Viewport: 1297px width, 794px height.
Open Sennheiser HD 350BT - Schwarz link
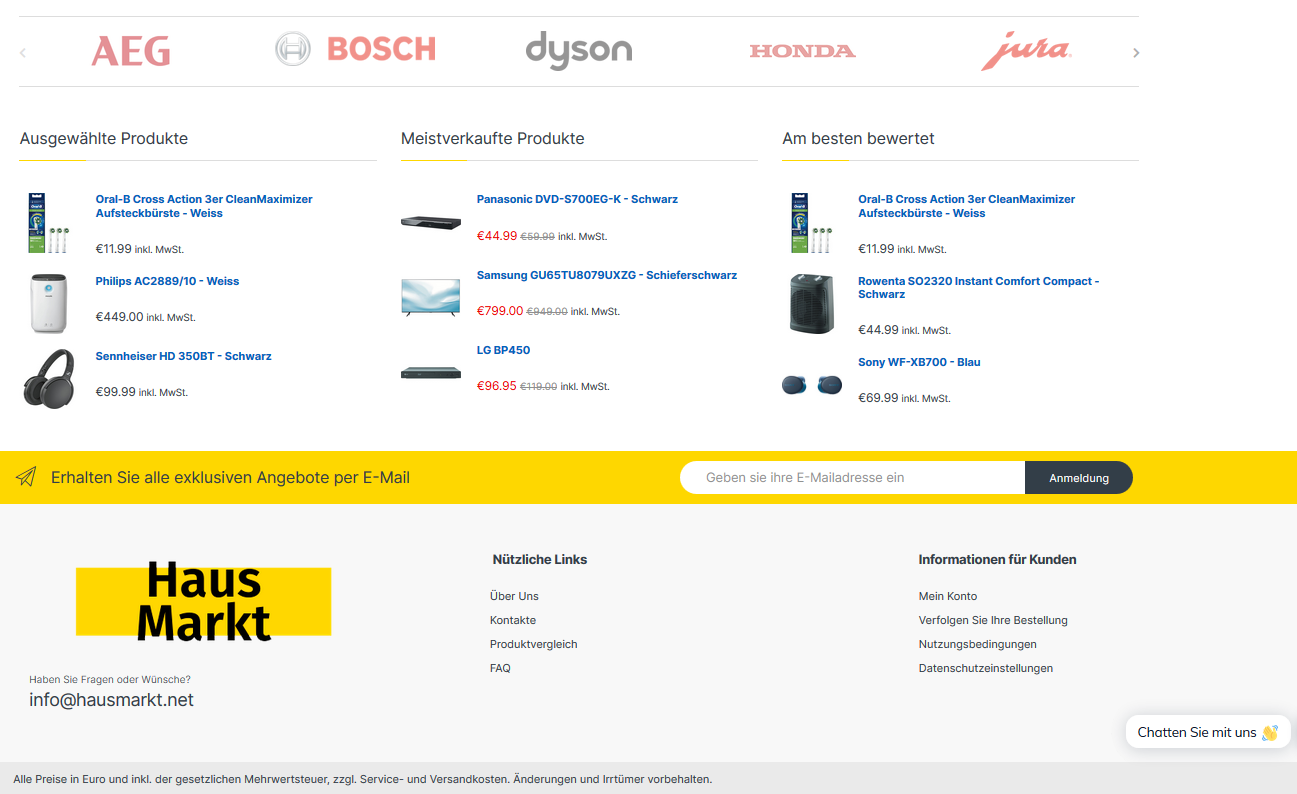click(x=183, y=356)
